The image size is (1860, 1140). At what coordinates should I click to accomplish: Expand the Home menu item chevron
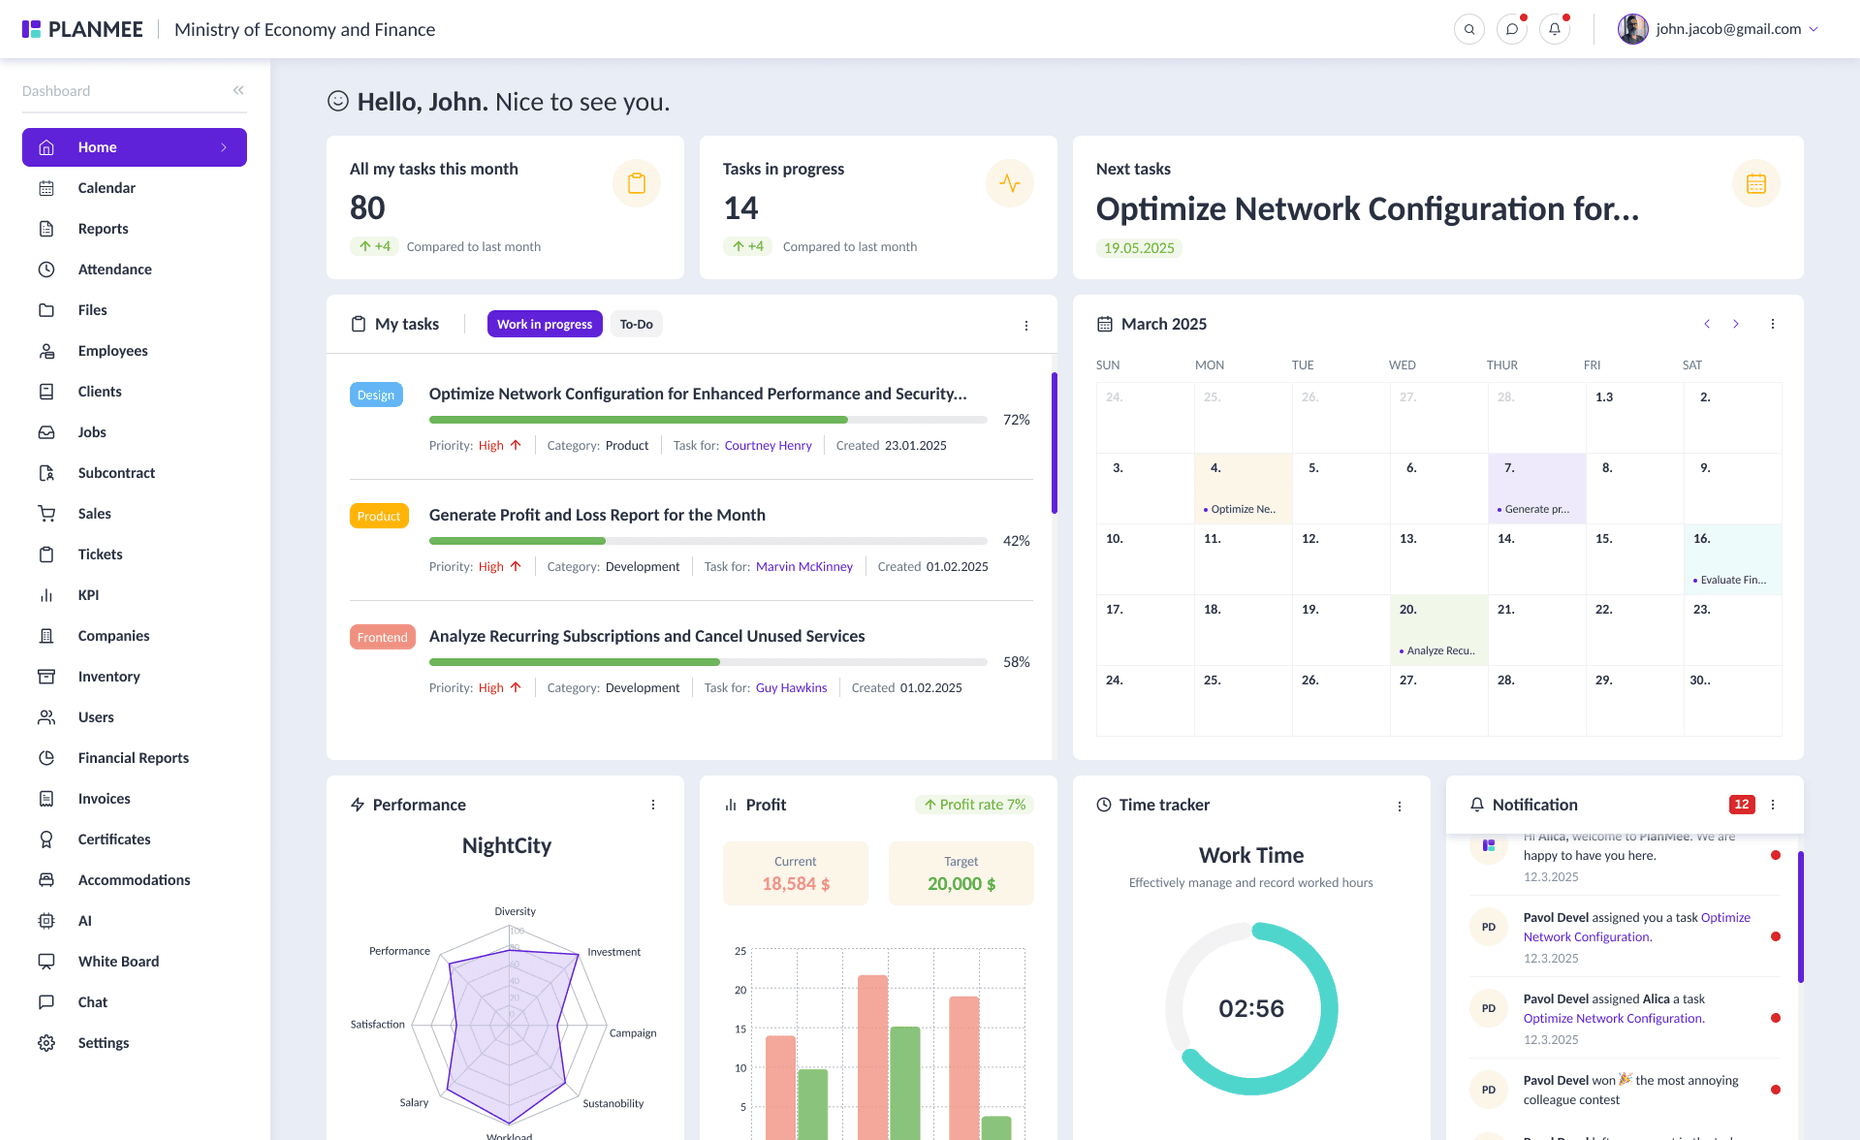point(224,147)
